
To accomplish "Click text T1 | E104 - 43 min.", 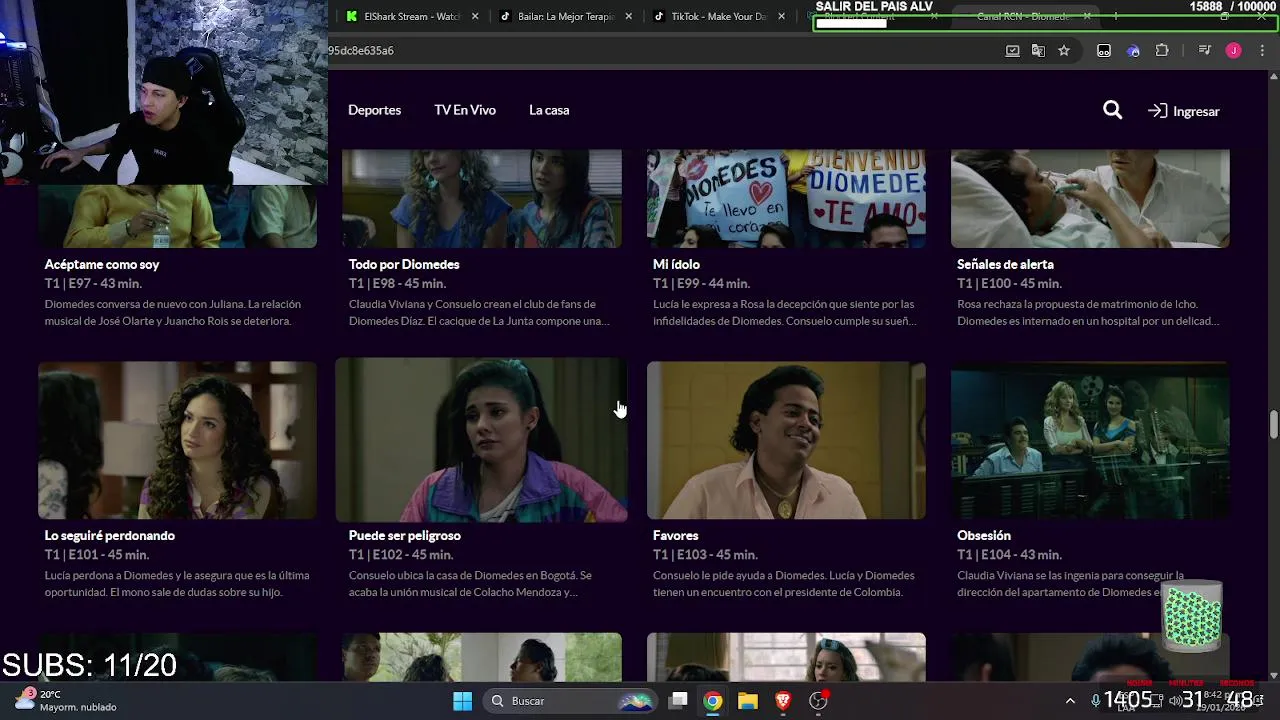I will 1009,554.
